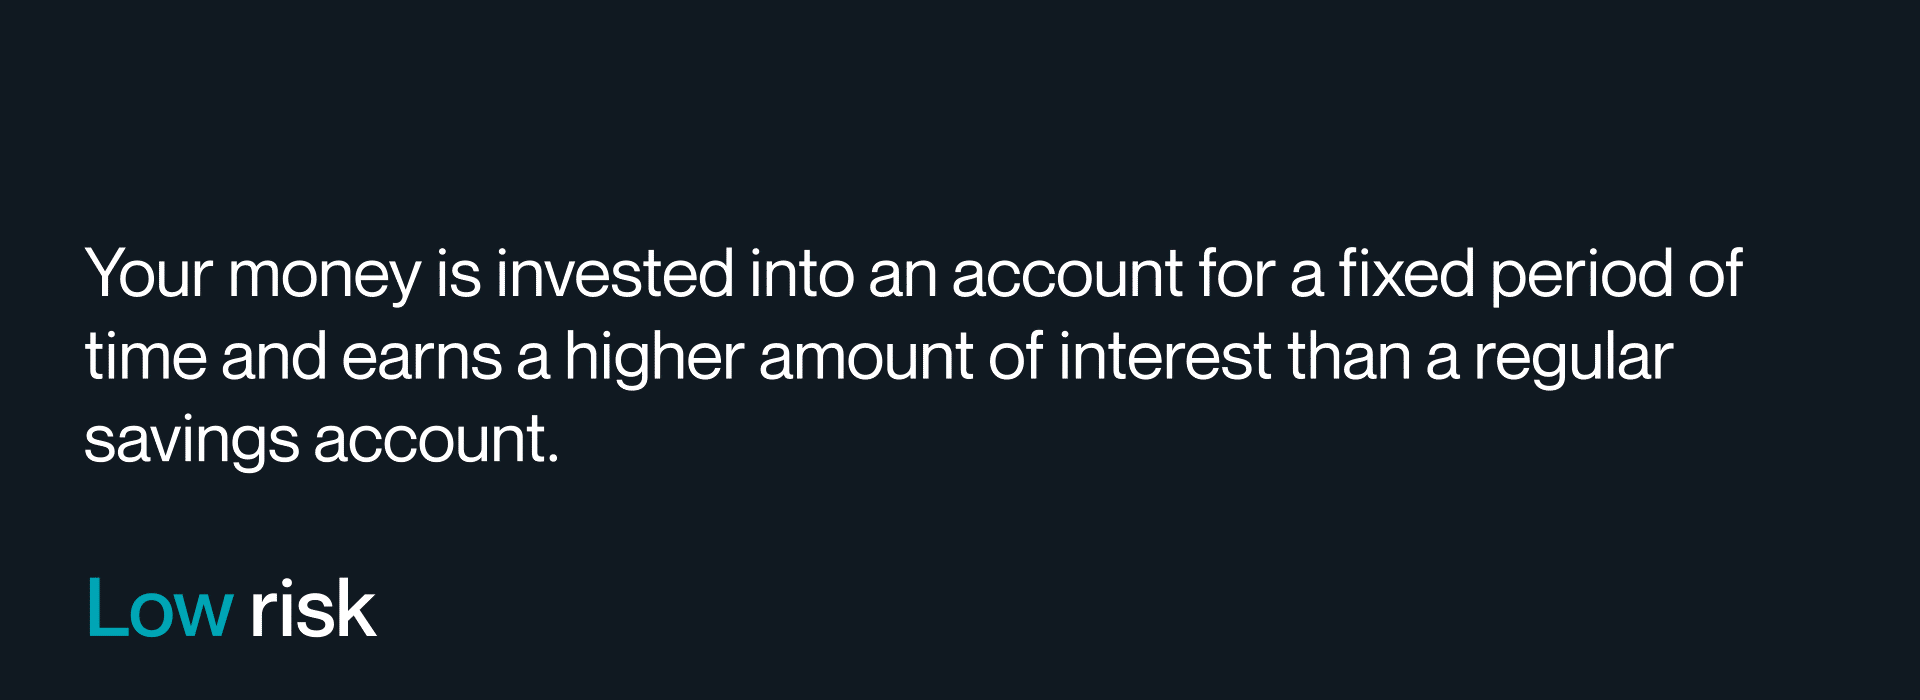1920x700 pixels.
Task: Click the word "interest" in the description
Action: [1165, 358]
